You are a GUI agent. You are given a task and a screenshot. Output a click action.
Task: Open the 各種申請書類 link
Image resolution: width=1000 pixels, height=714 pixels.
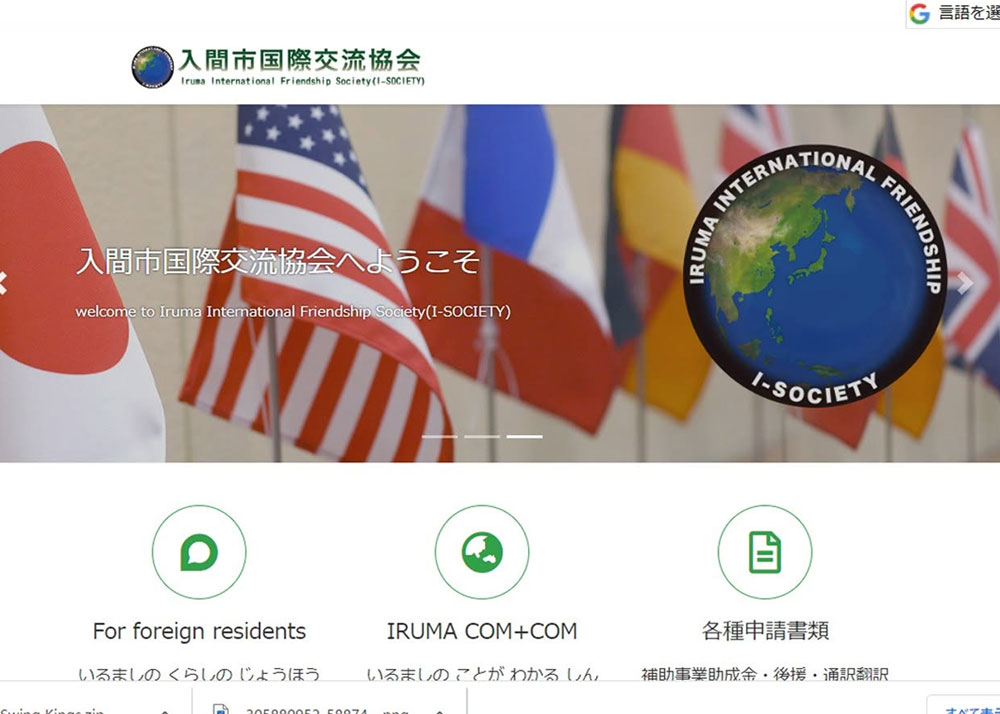click(765, 631)
